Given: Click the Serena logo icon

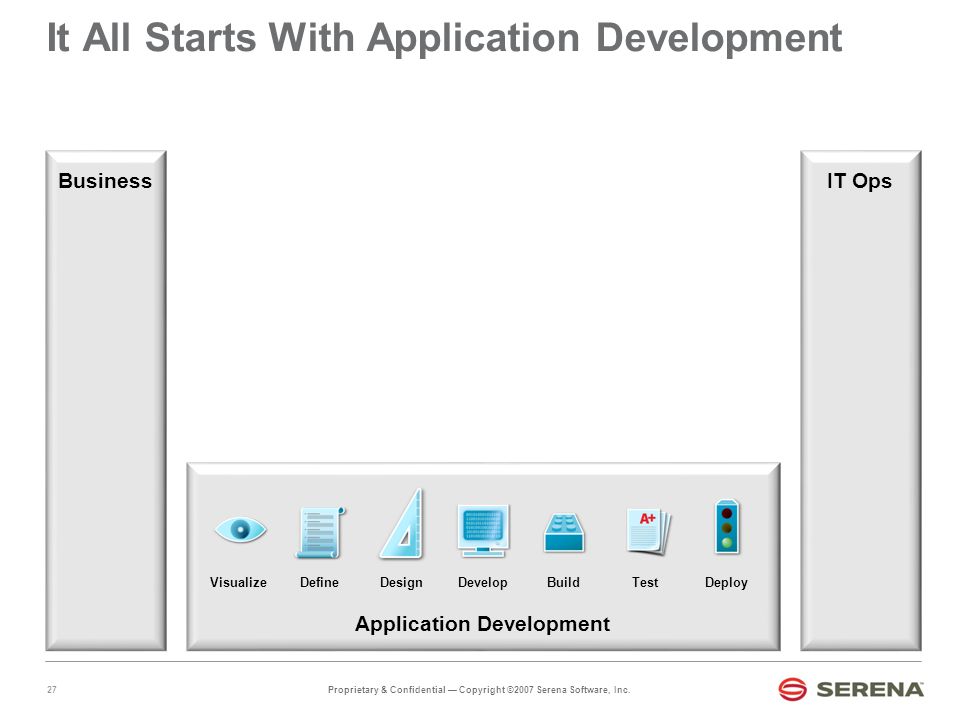Looking at the screenshot, I should click(x=792, y=689).
